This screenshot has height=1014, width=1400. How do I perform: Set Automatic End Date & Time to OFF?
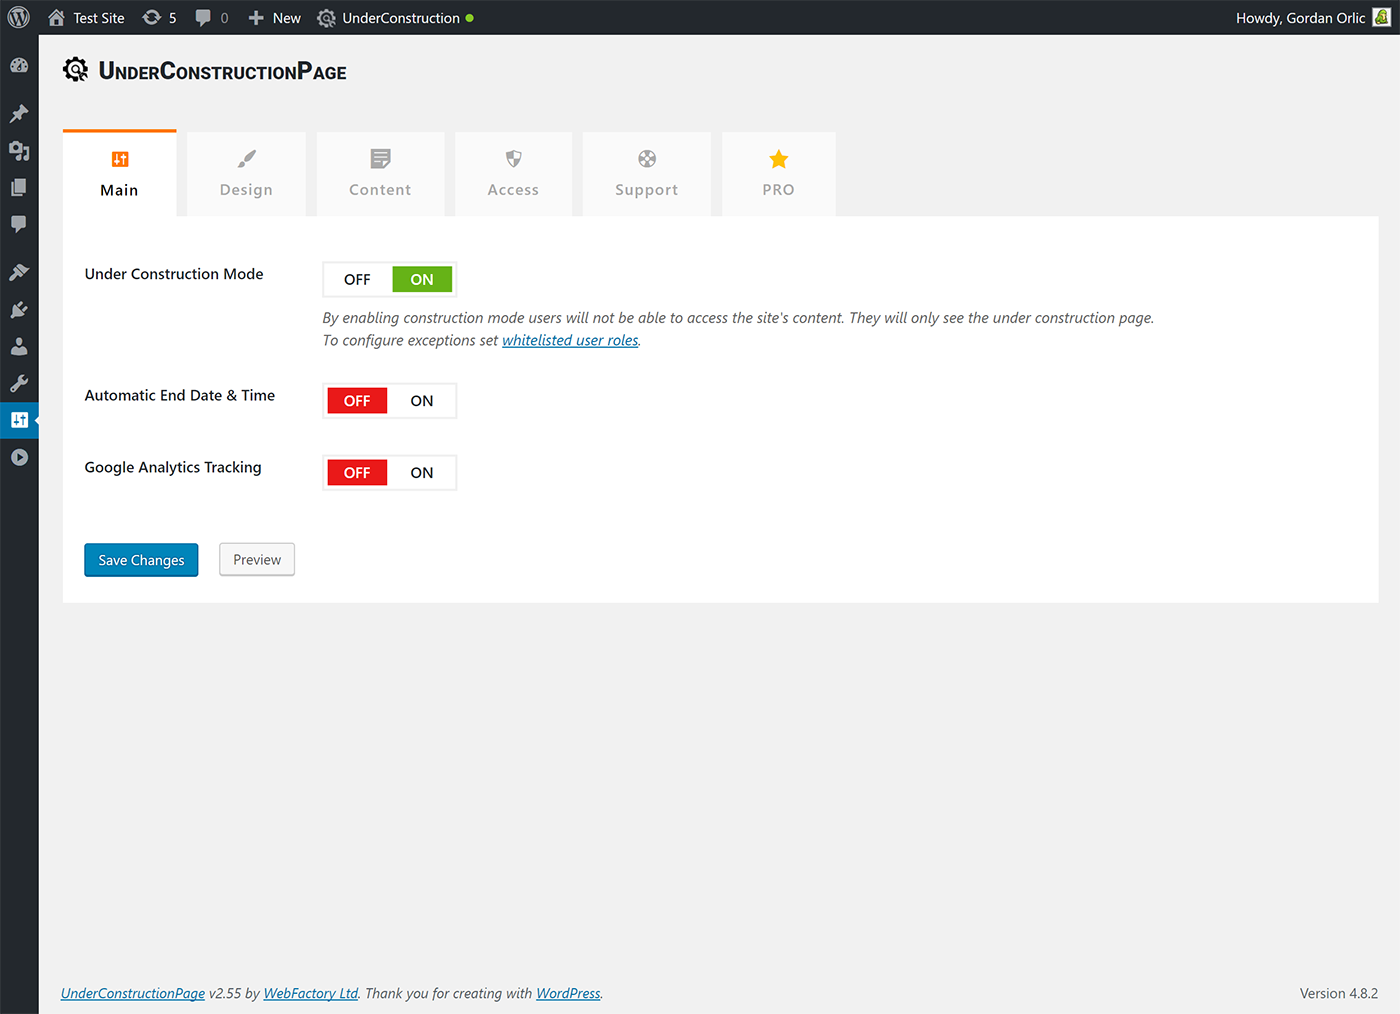coord(357,401)
